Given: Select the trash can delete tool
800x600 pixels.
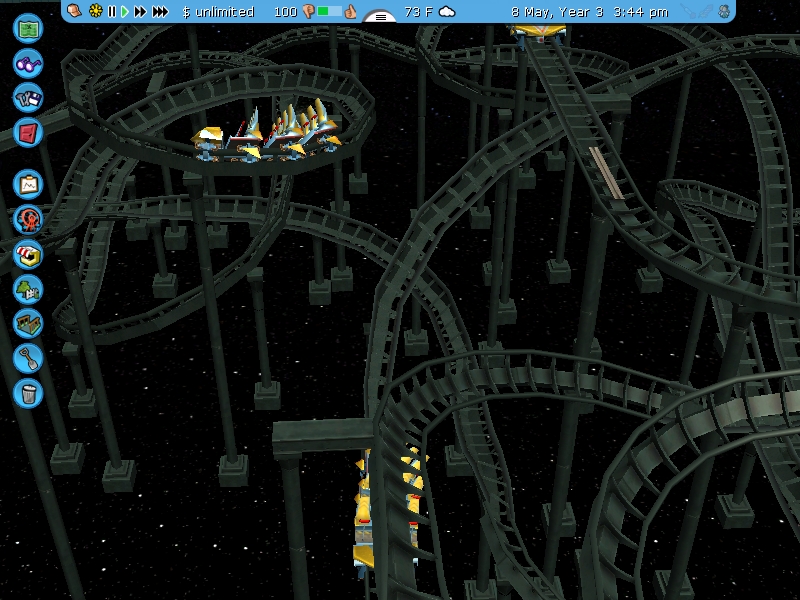Looking at the screenshot, I should pyautogui.click(x=28, y=393).
